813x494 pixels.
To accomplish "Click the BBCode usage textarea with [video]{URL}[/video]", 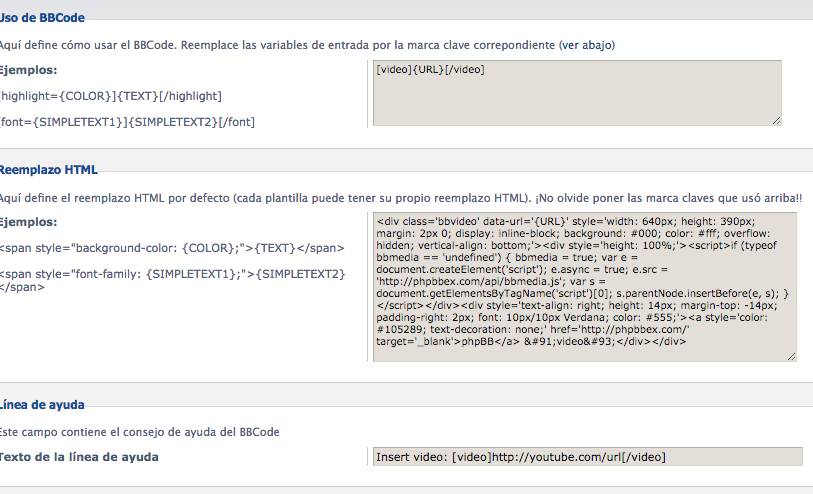I will [577, 93].
